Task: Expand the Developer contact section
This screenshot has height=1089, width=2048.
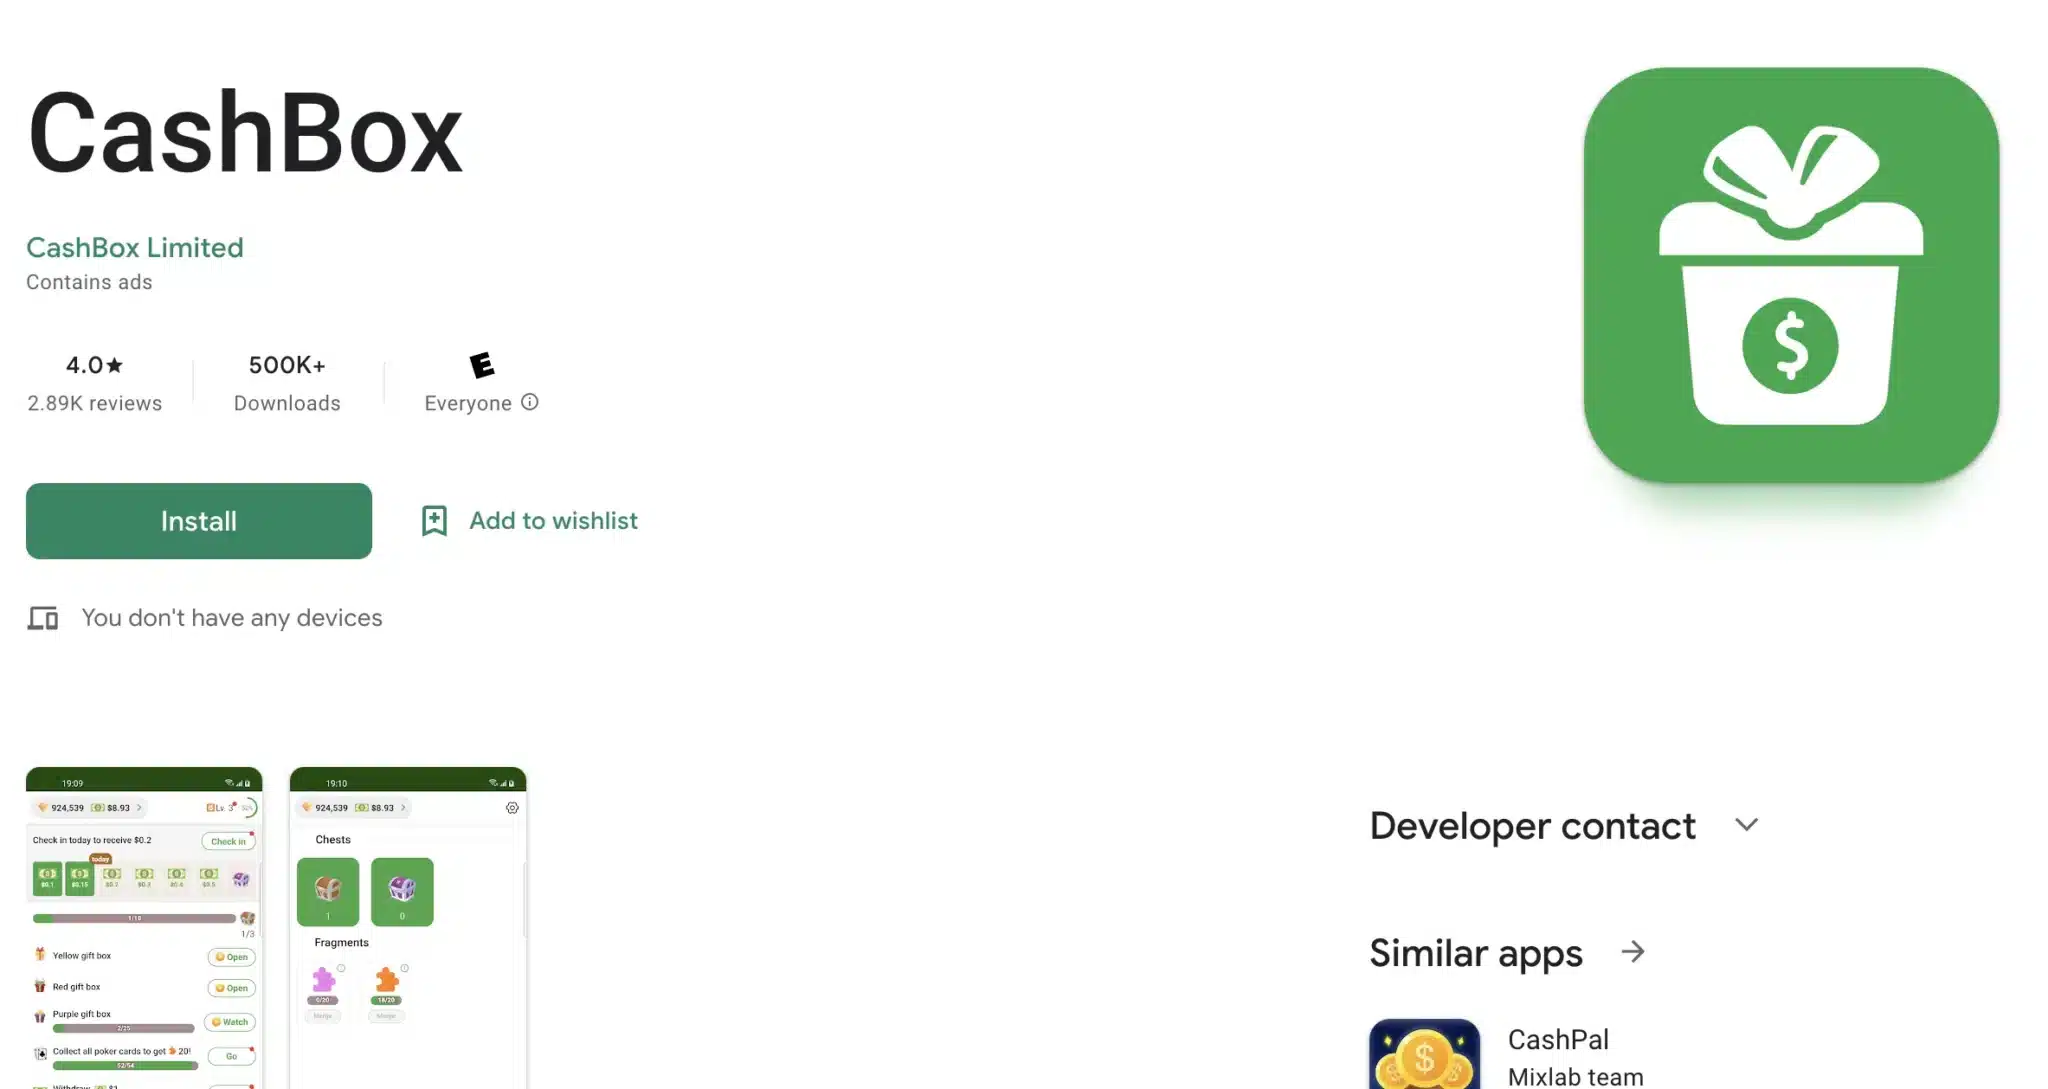Action: point(1746,825)
